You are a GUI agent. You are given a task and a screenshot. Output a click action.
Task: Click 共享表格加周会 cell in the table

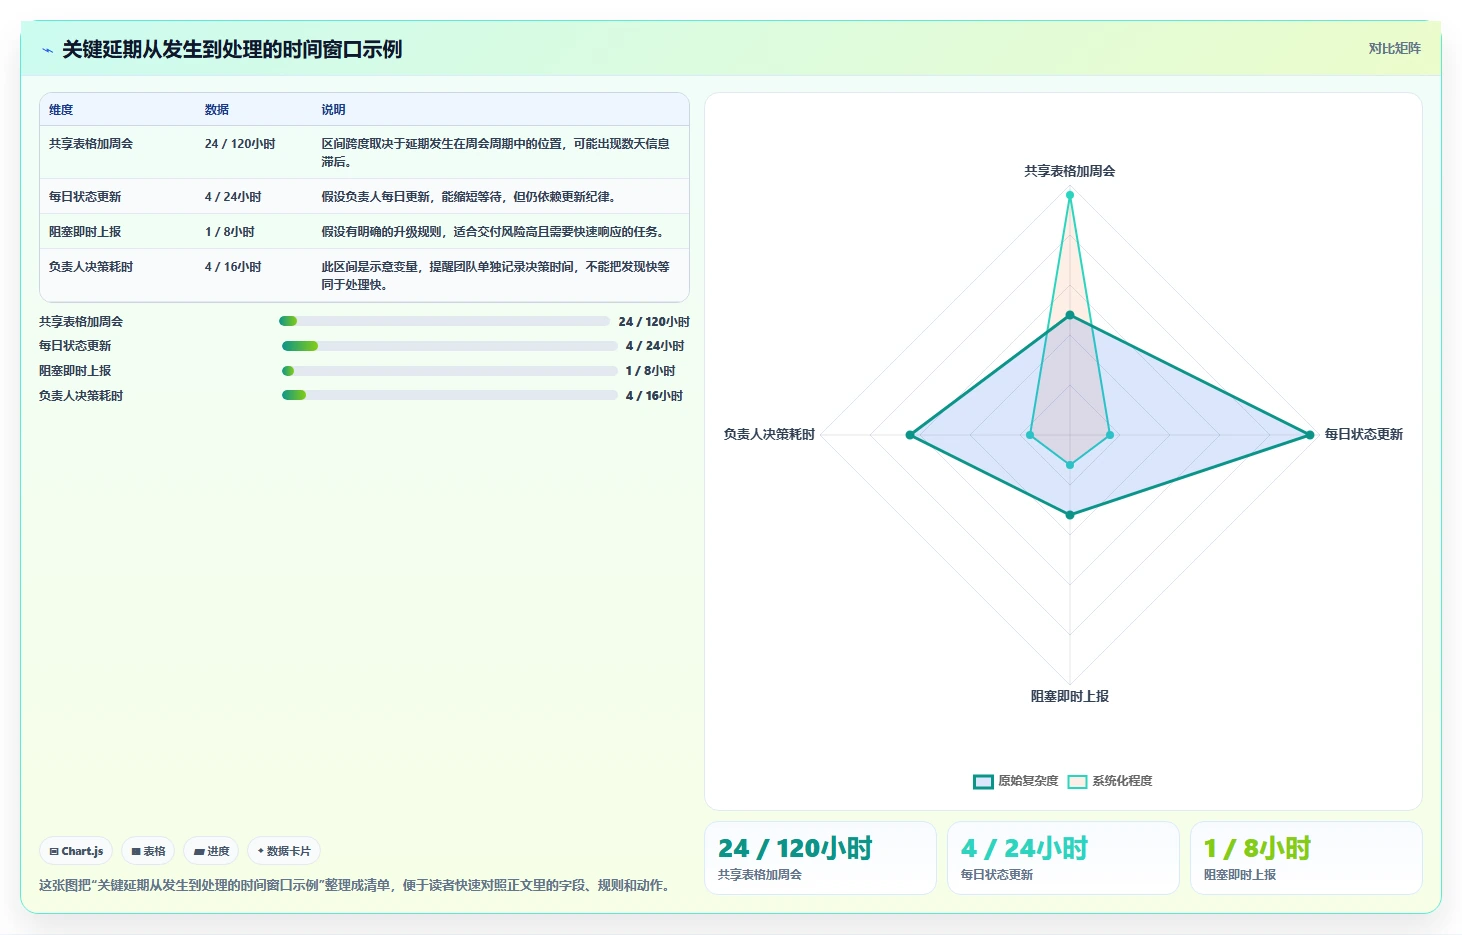[91, 144]
